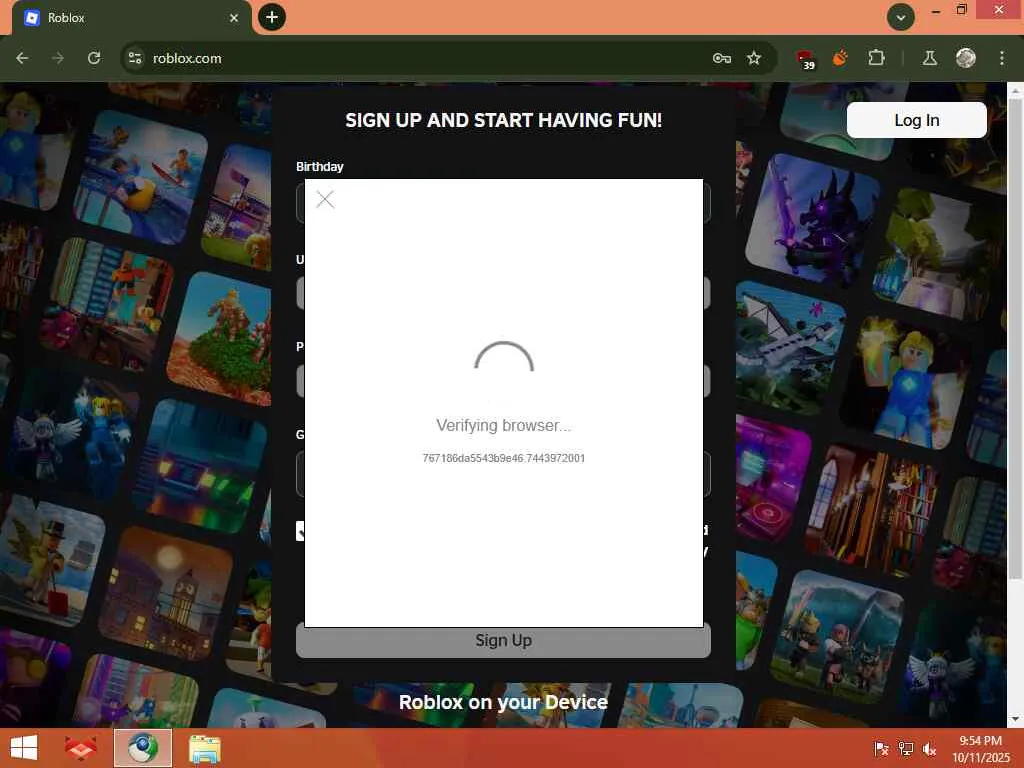Open File Explorer from taskbar
The height and width of the screenshot is (768, 1024).
click(204, 748)
